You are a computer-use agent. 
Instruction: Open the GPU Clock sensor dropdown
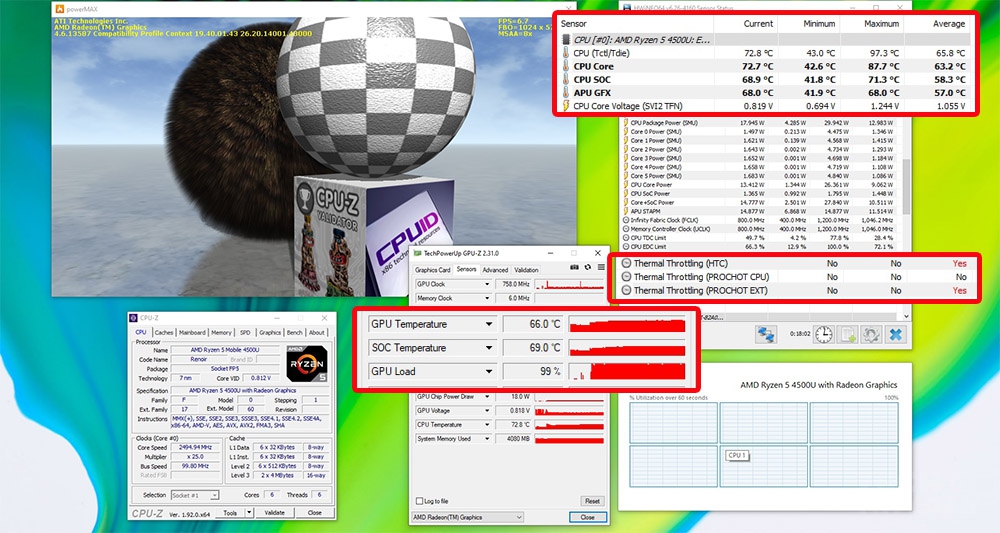tap(487, 284)
